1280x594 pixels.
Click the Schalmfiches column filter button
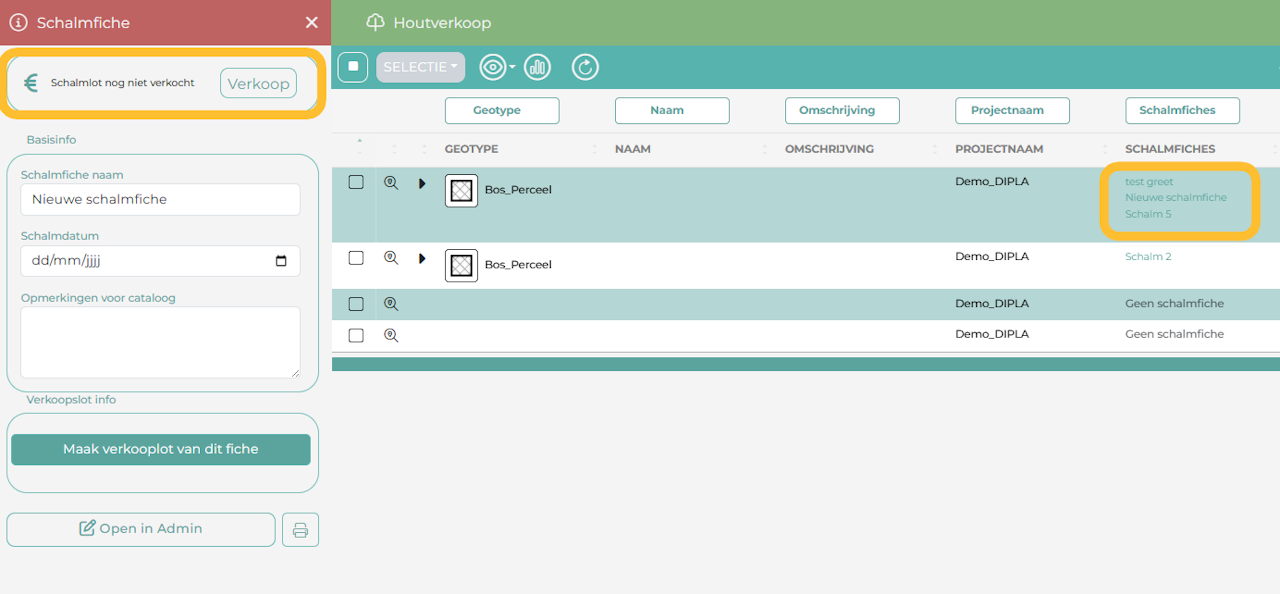(1182, 110)
